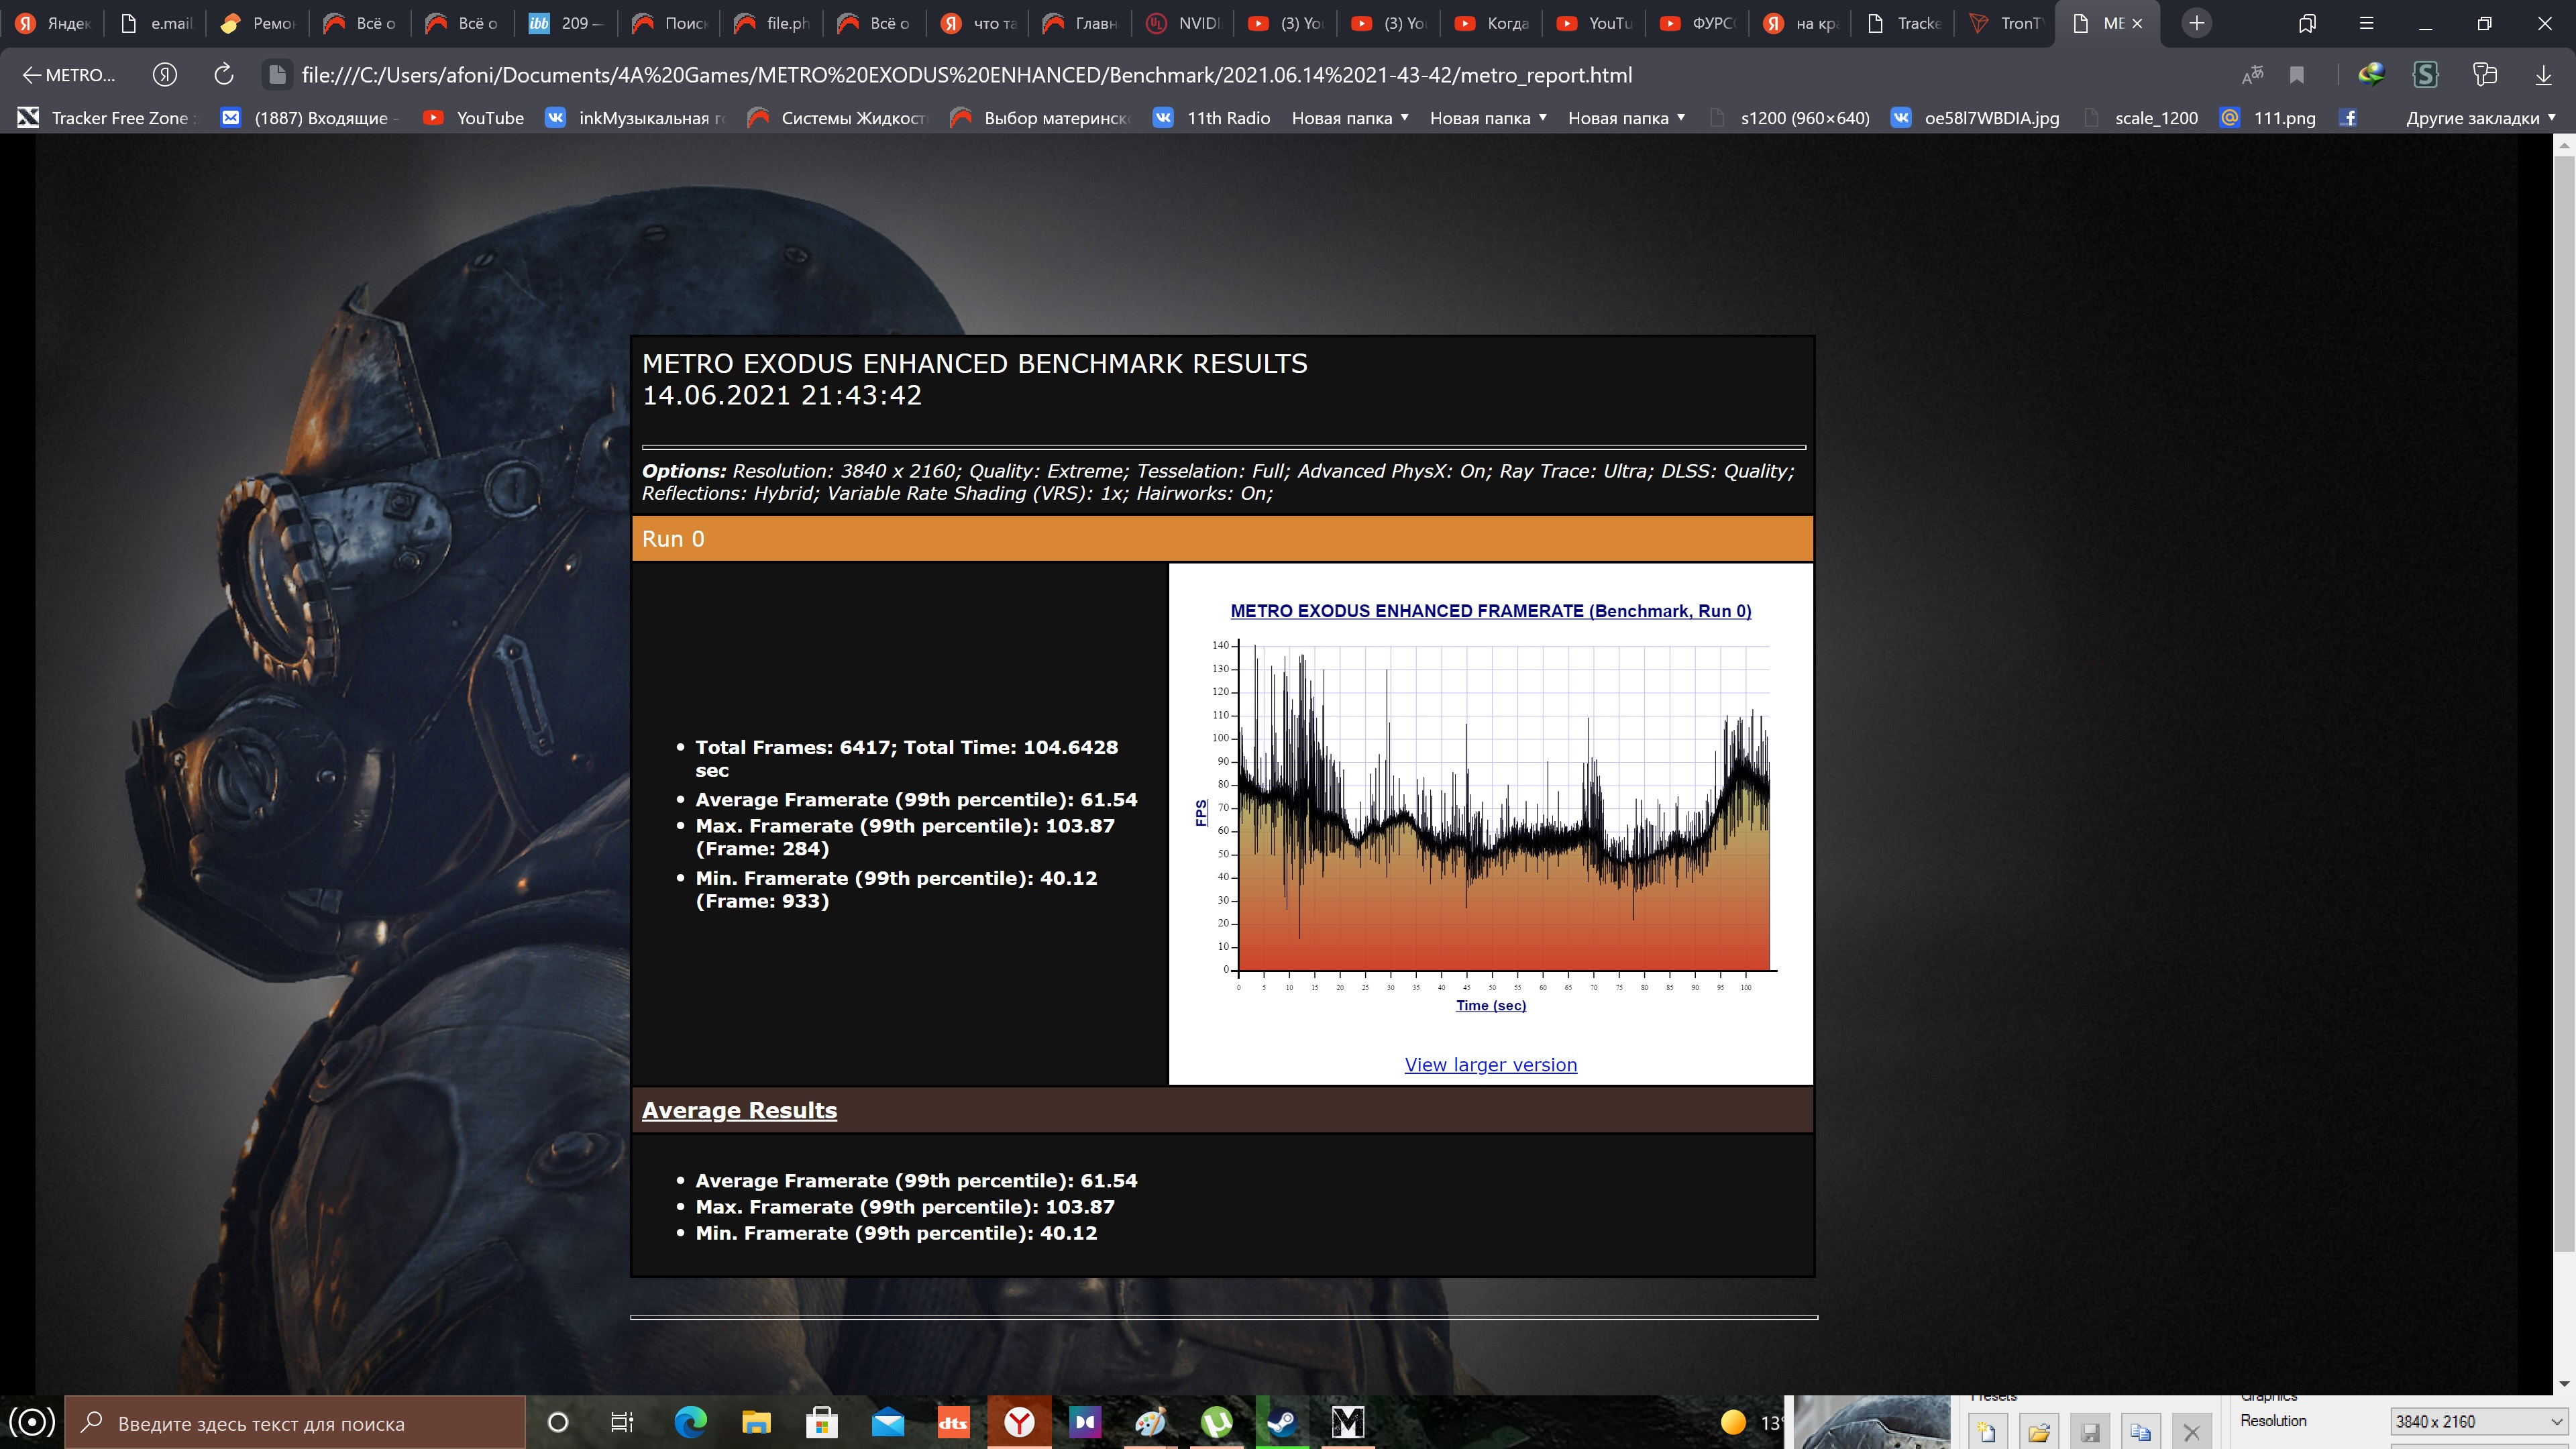
Task: Click the copy preset icon
Action: click(2141, 1431)
